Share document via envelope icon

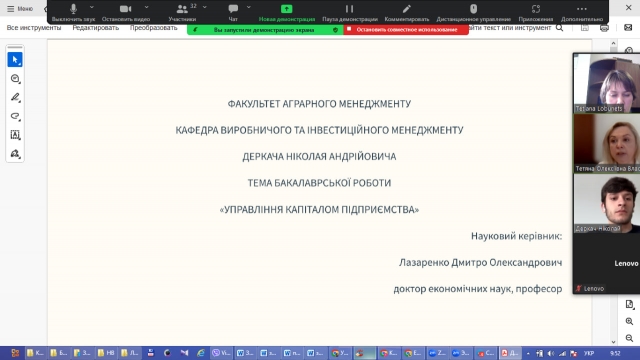628,28
